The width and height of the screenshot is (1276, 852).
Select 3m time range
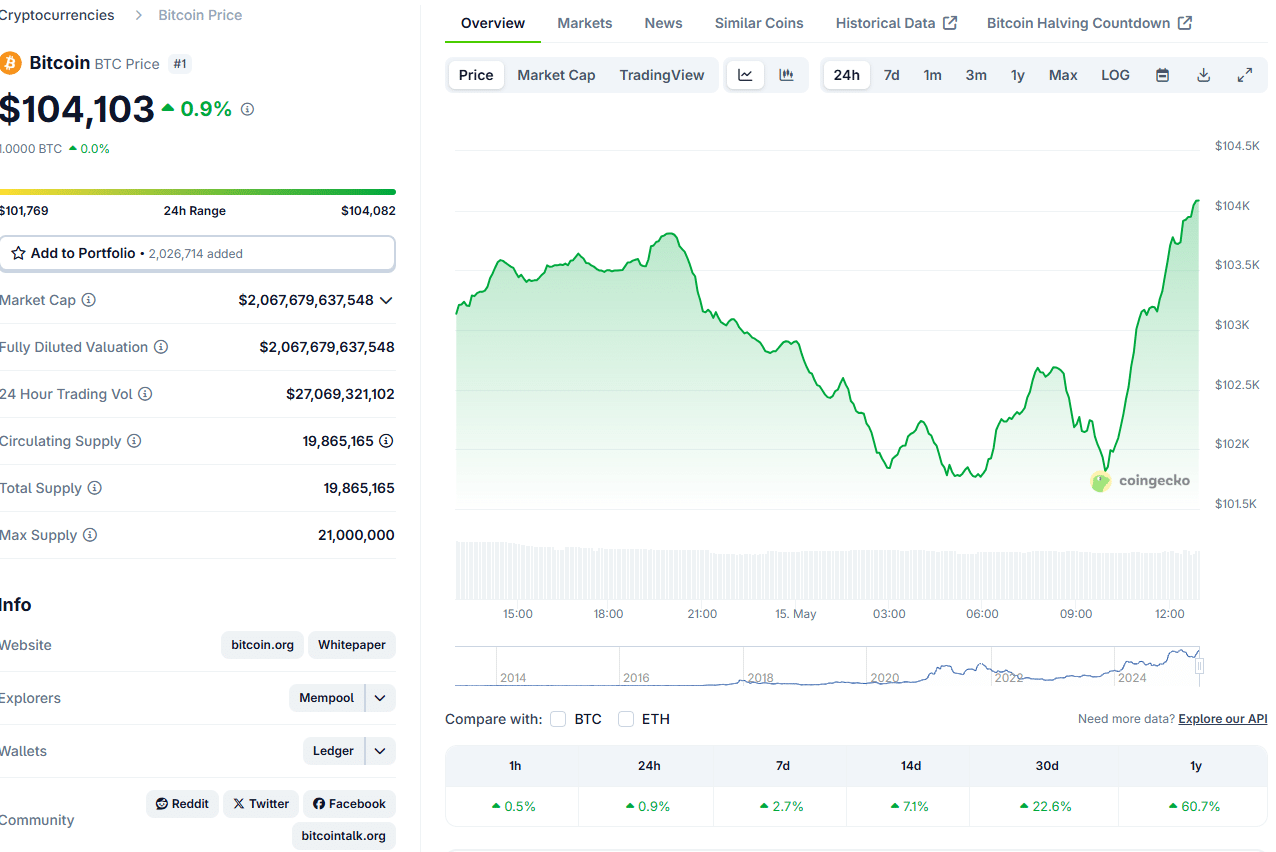pyautogui.click(x=976, y=75)
